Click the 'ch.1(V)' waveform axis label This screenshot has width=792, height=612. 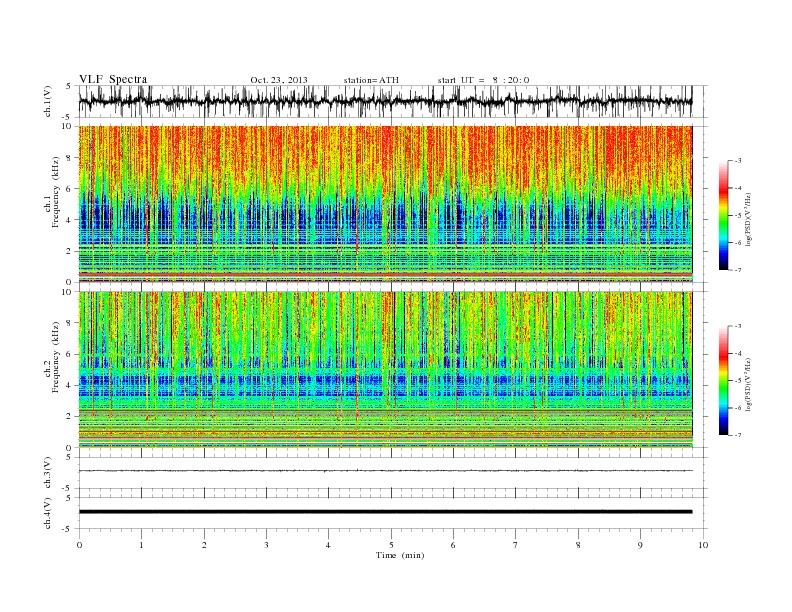coord(48,101)
